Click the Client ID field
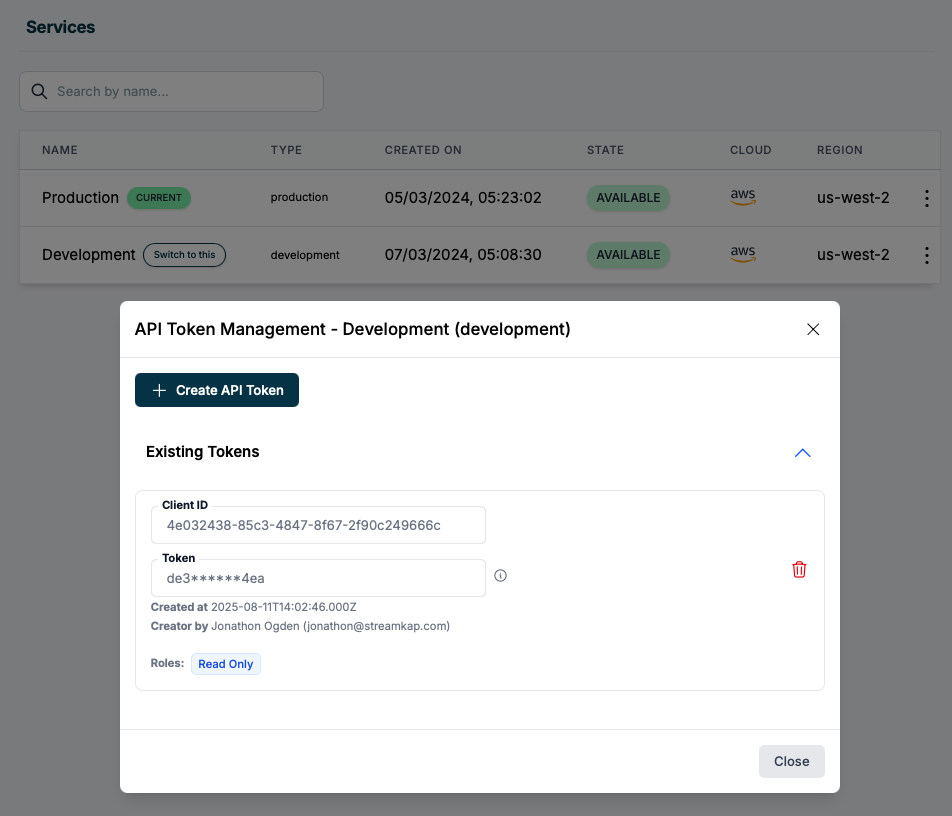 tap(318, 525)
